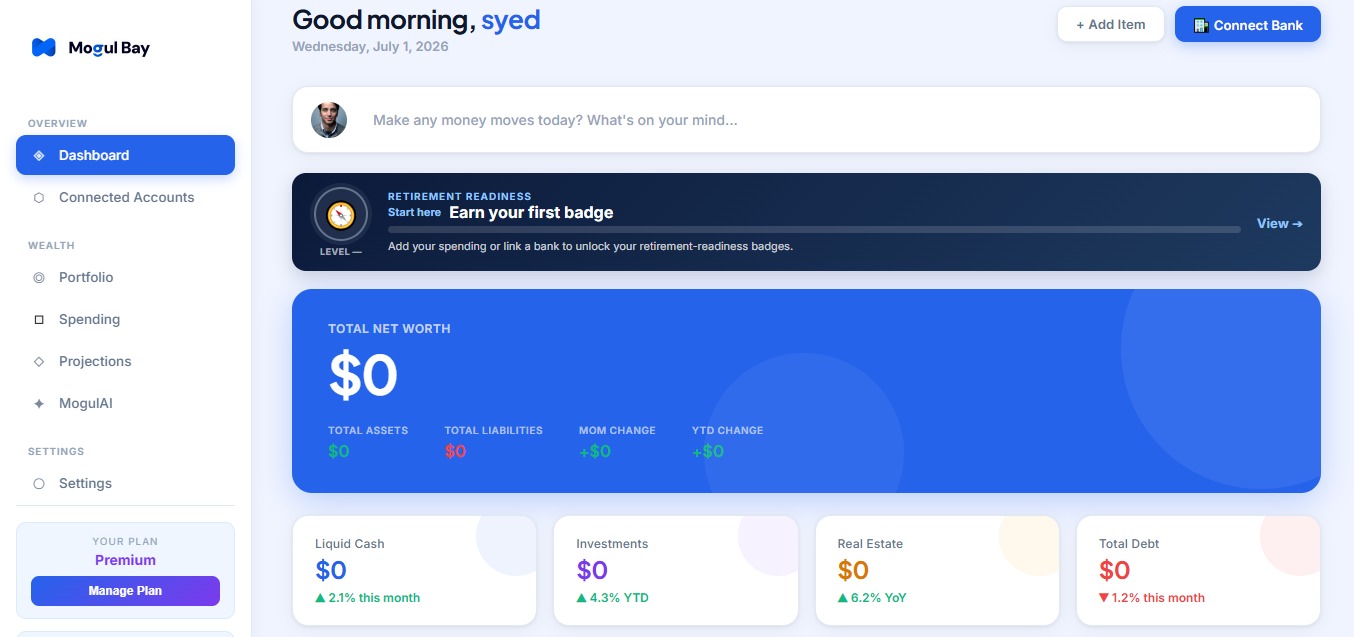Image resolution: width=1354 pixels, height=637 pixels.
Task: Open Connected Accounts page
Action: tap(125, 197)
